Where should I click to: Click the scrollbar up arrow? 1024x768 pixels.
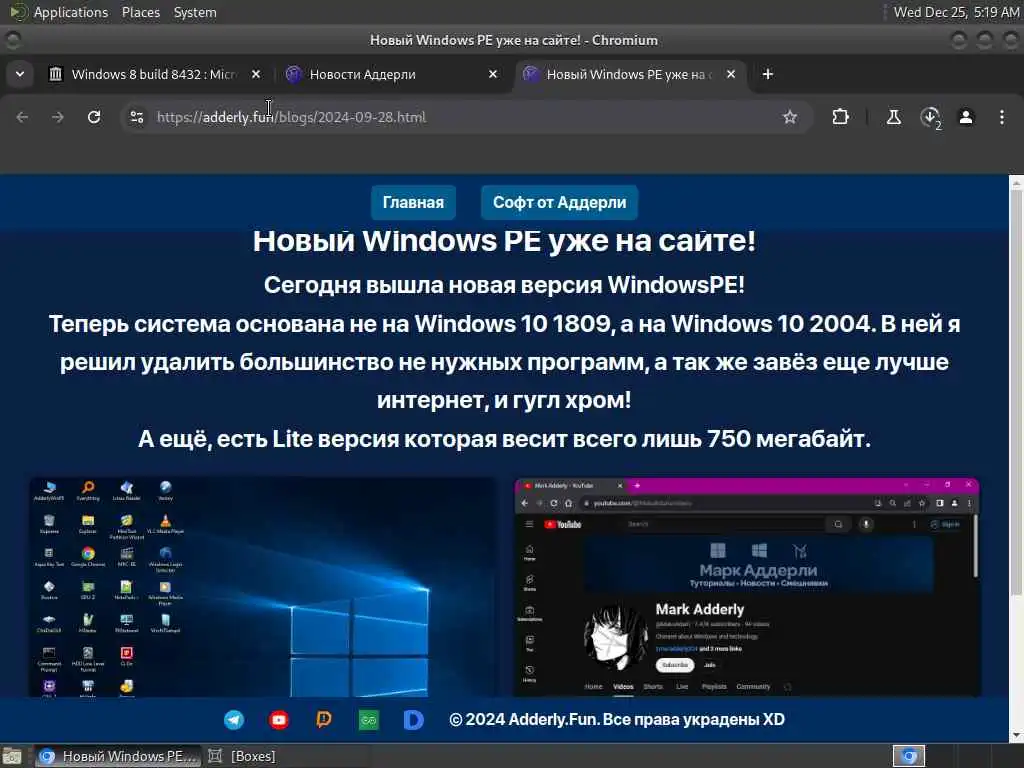tap(1016, 184)
